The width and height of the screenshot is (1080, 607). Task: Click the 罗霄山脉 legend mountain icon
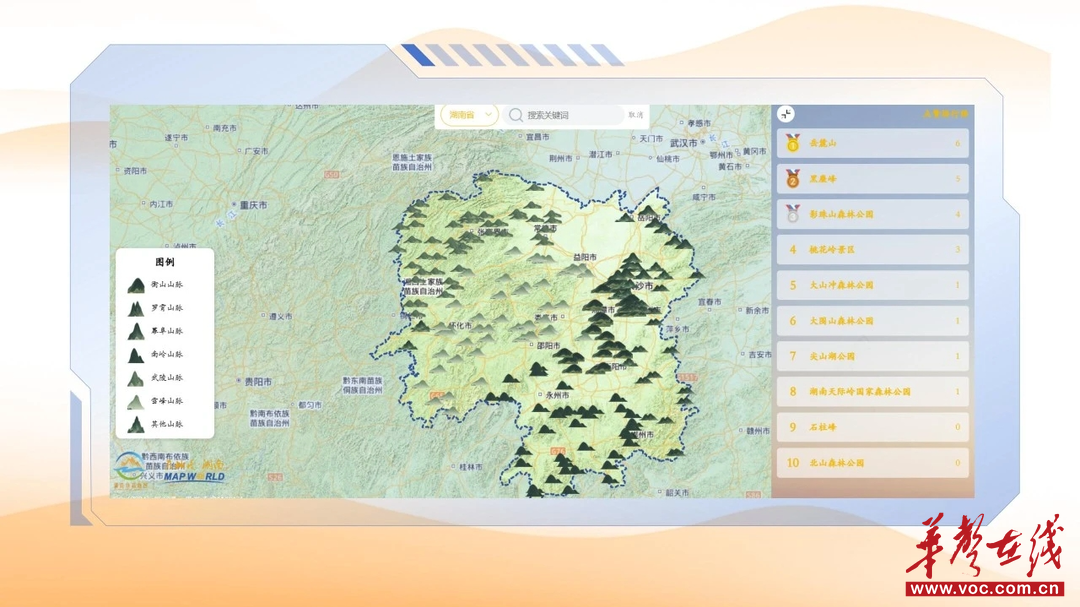pos(136,308)
